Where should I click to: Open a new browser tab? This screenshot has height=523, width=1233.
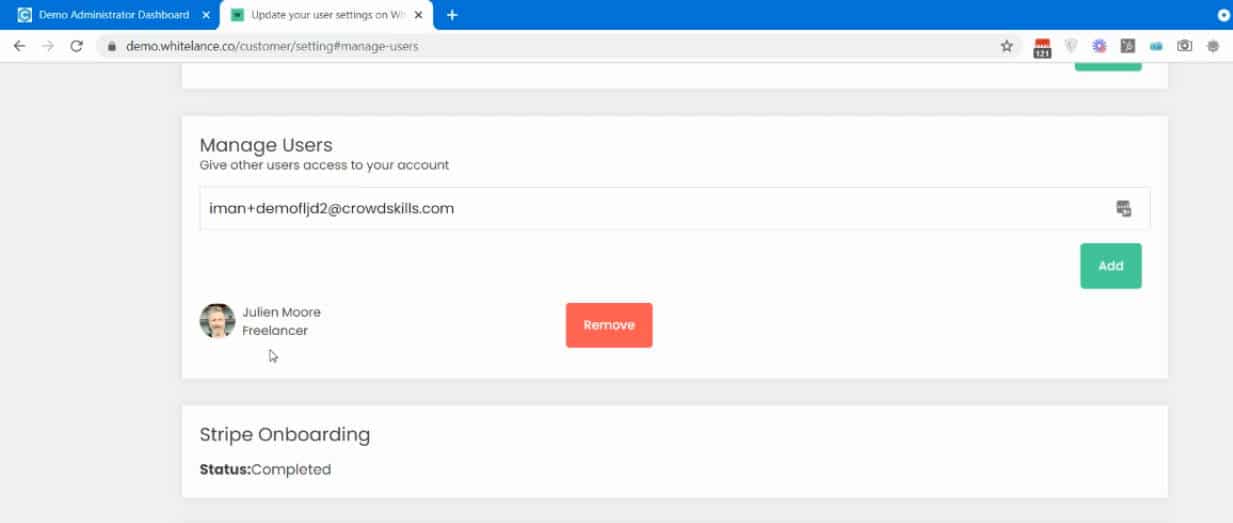click(452, 15)
